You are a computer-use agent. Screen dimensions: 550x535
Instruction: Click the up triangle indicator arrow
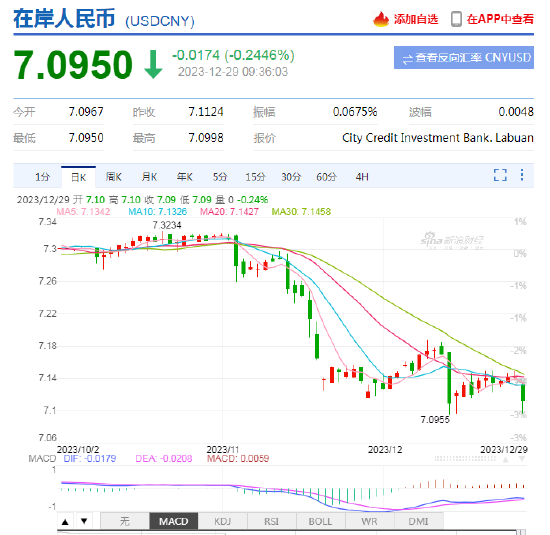(65, 521)
